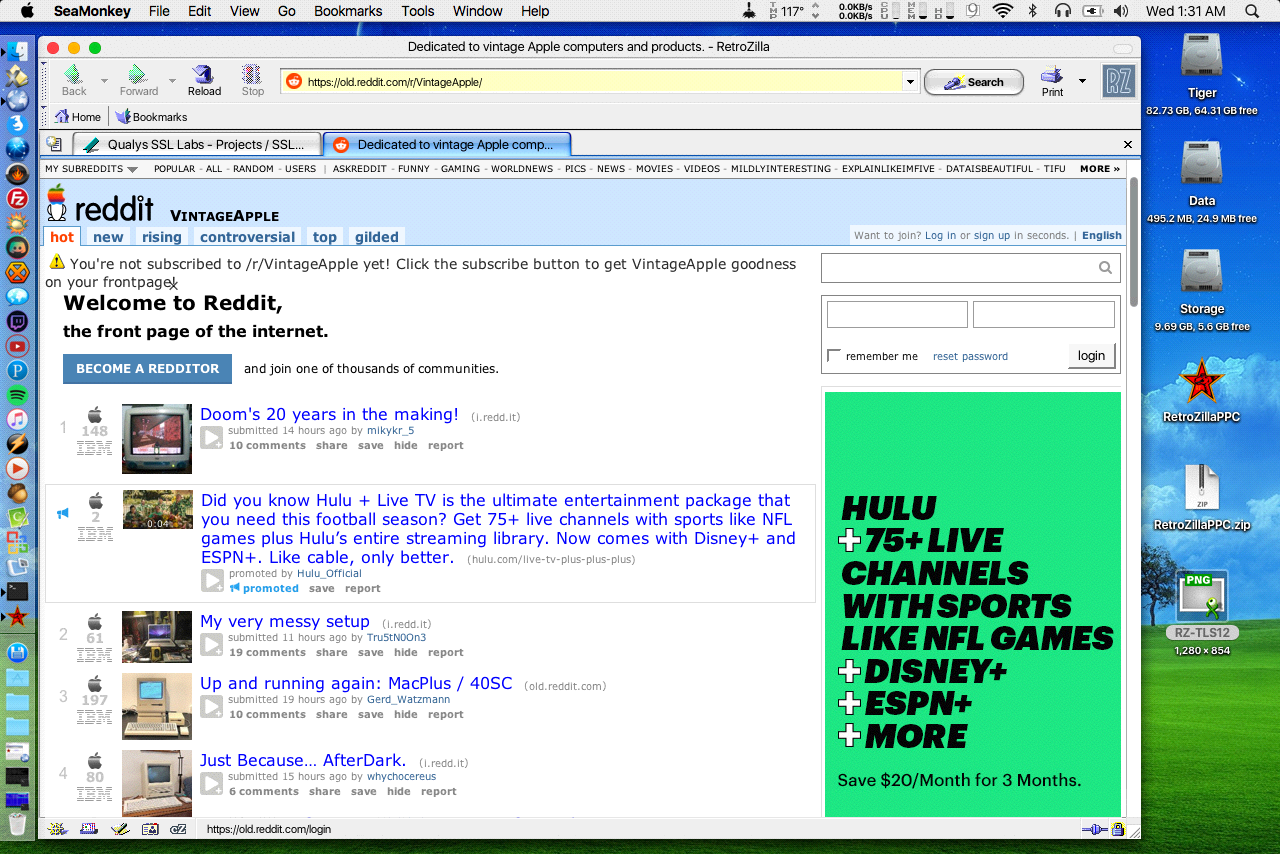
Task: Upvote the Just Because AfterDark post
Action: [x=94, y=760]
